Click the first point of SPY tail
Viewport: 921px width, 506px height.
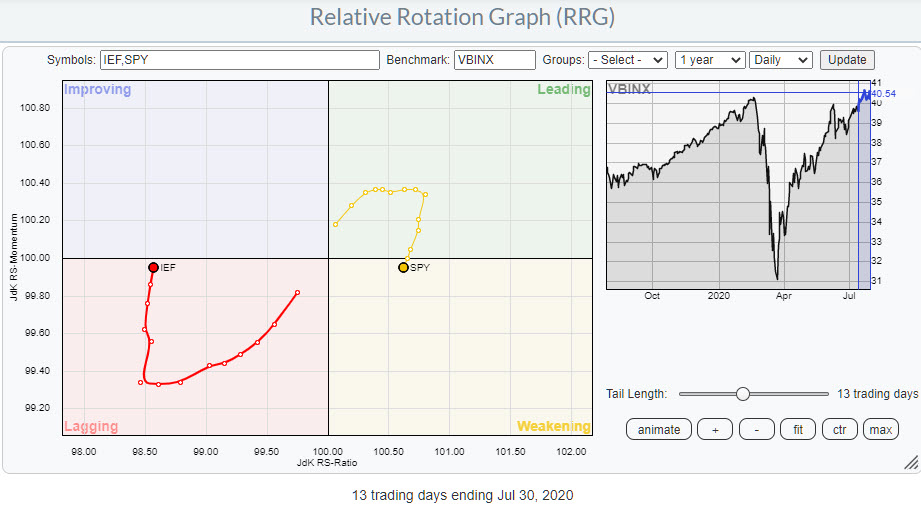(335, 224)
